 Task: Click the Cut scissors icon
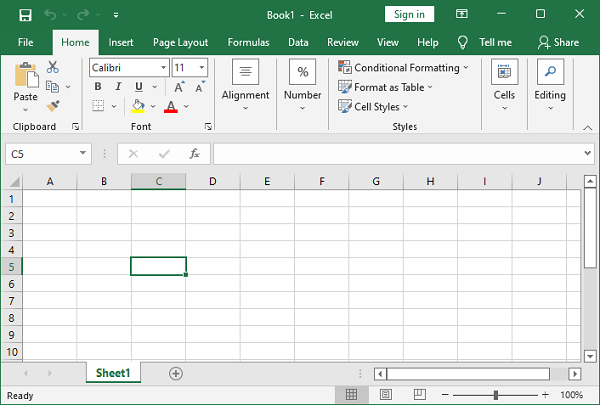(53, 67)
